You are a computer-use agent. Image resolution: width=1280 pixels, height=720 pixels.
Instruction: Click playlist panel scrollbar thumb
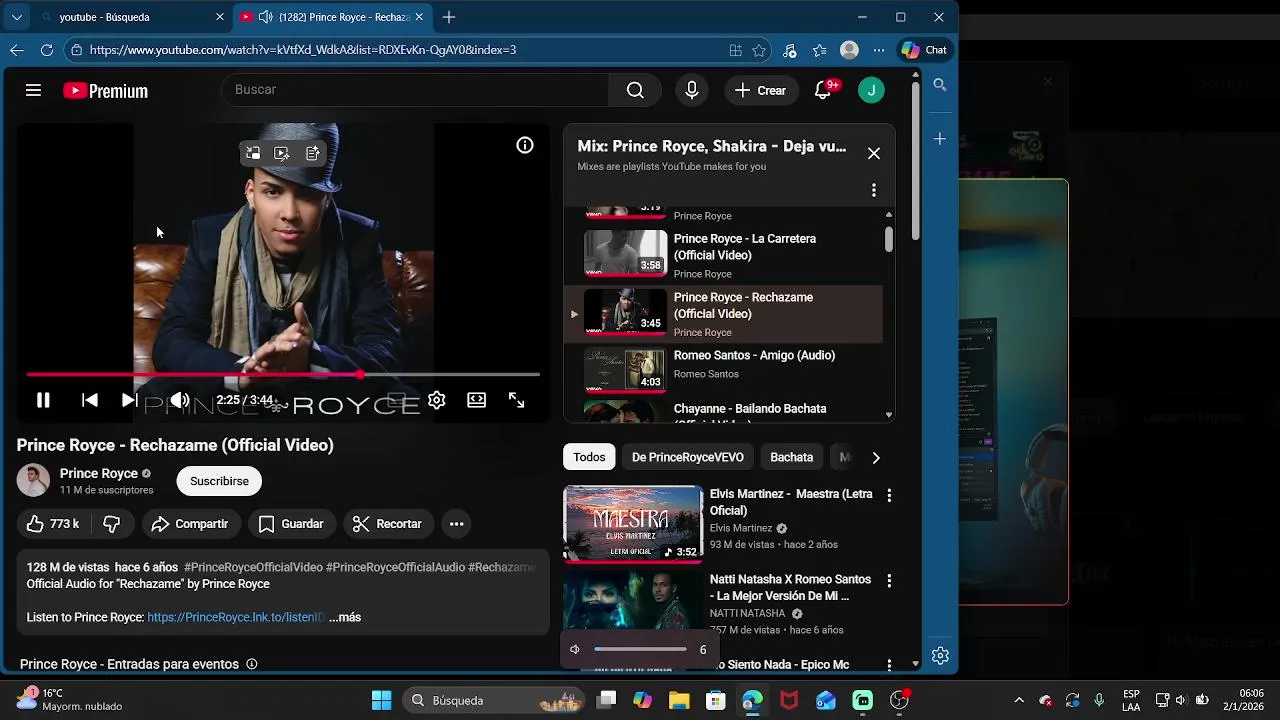(888, 239)
